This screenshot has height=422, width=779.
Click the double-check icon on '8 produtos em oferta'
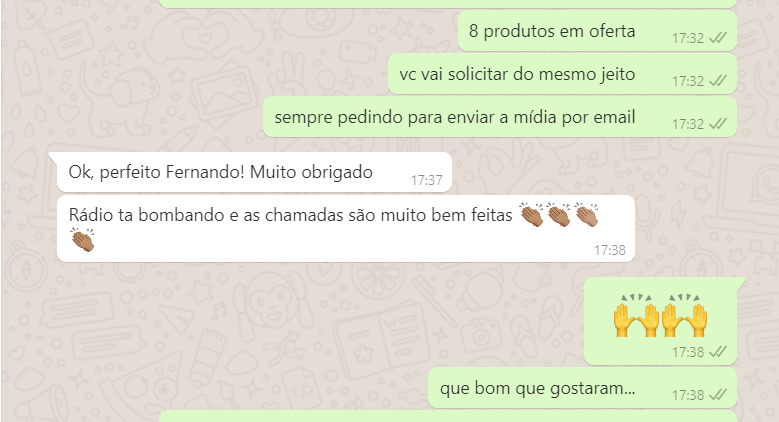[718, 38]
